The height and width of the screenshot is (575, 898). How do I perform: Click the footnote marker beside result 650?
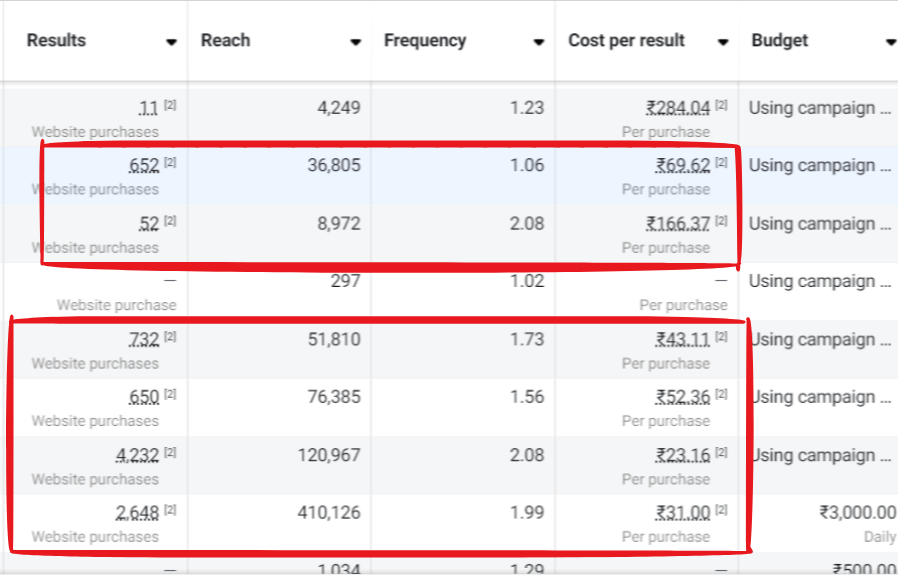point(170,395)
